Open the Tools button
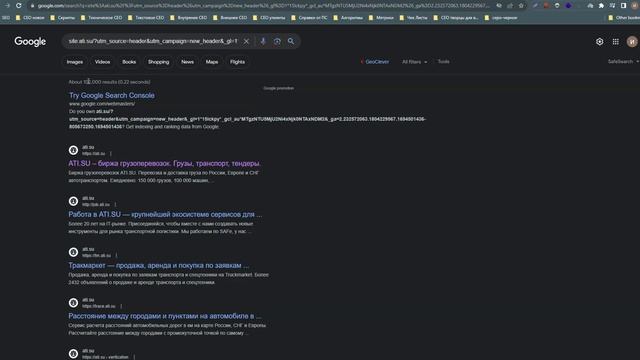The image size is (640, 360). tap(444, 62)
